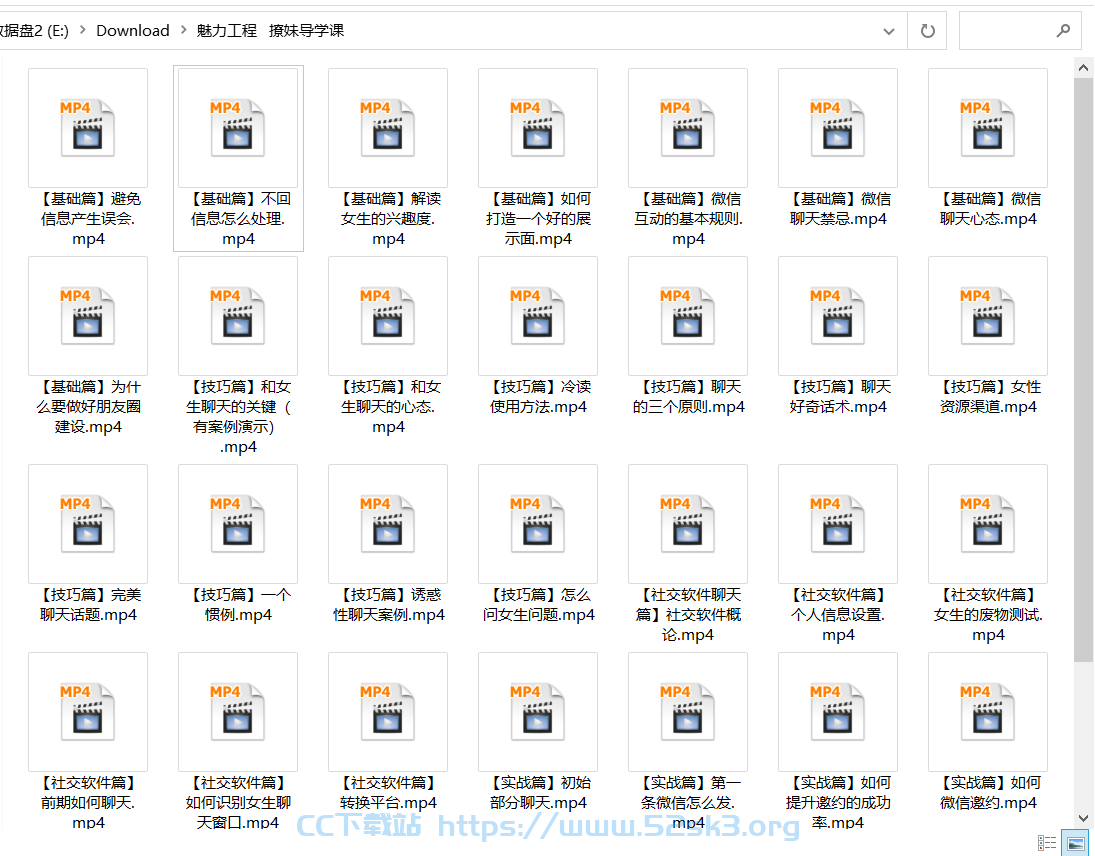Image resolution: width=1095 pixels, height=856 pixels.
Task: Open the address bar history dropdown
Action: pos(889,31)
